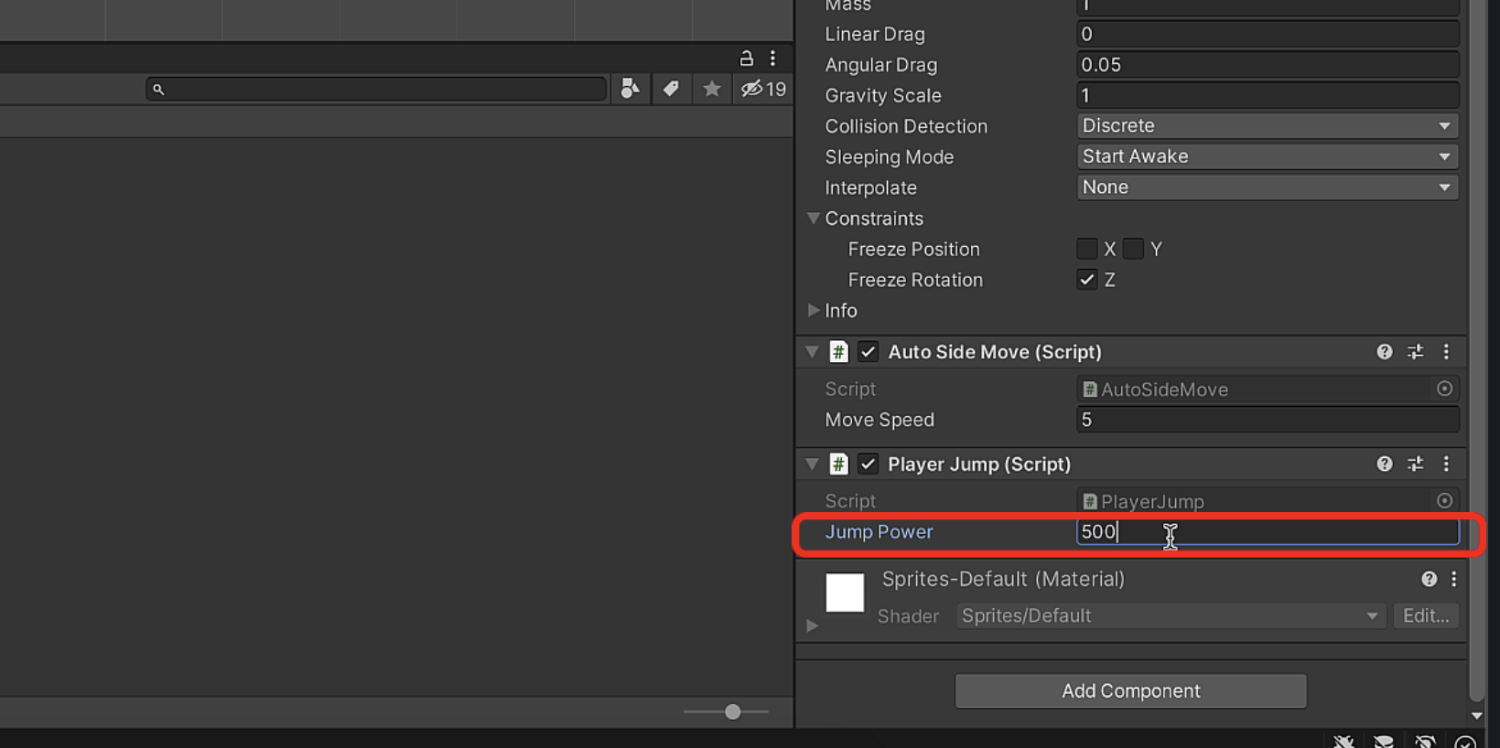The height and width of the screenshot is (748, 1500).
Task: Click the Jump Power value field
Action: [x=1267, y=532]
